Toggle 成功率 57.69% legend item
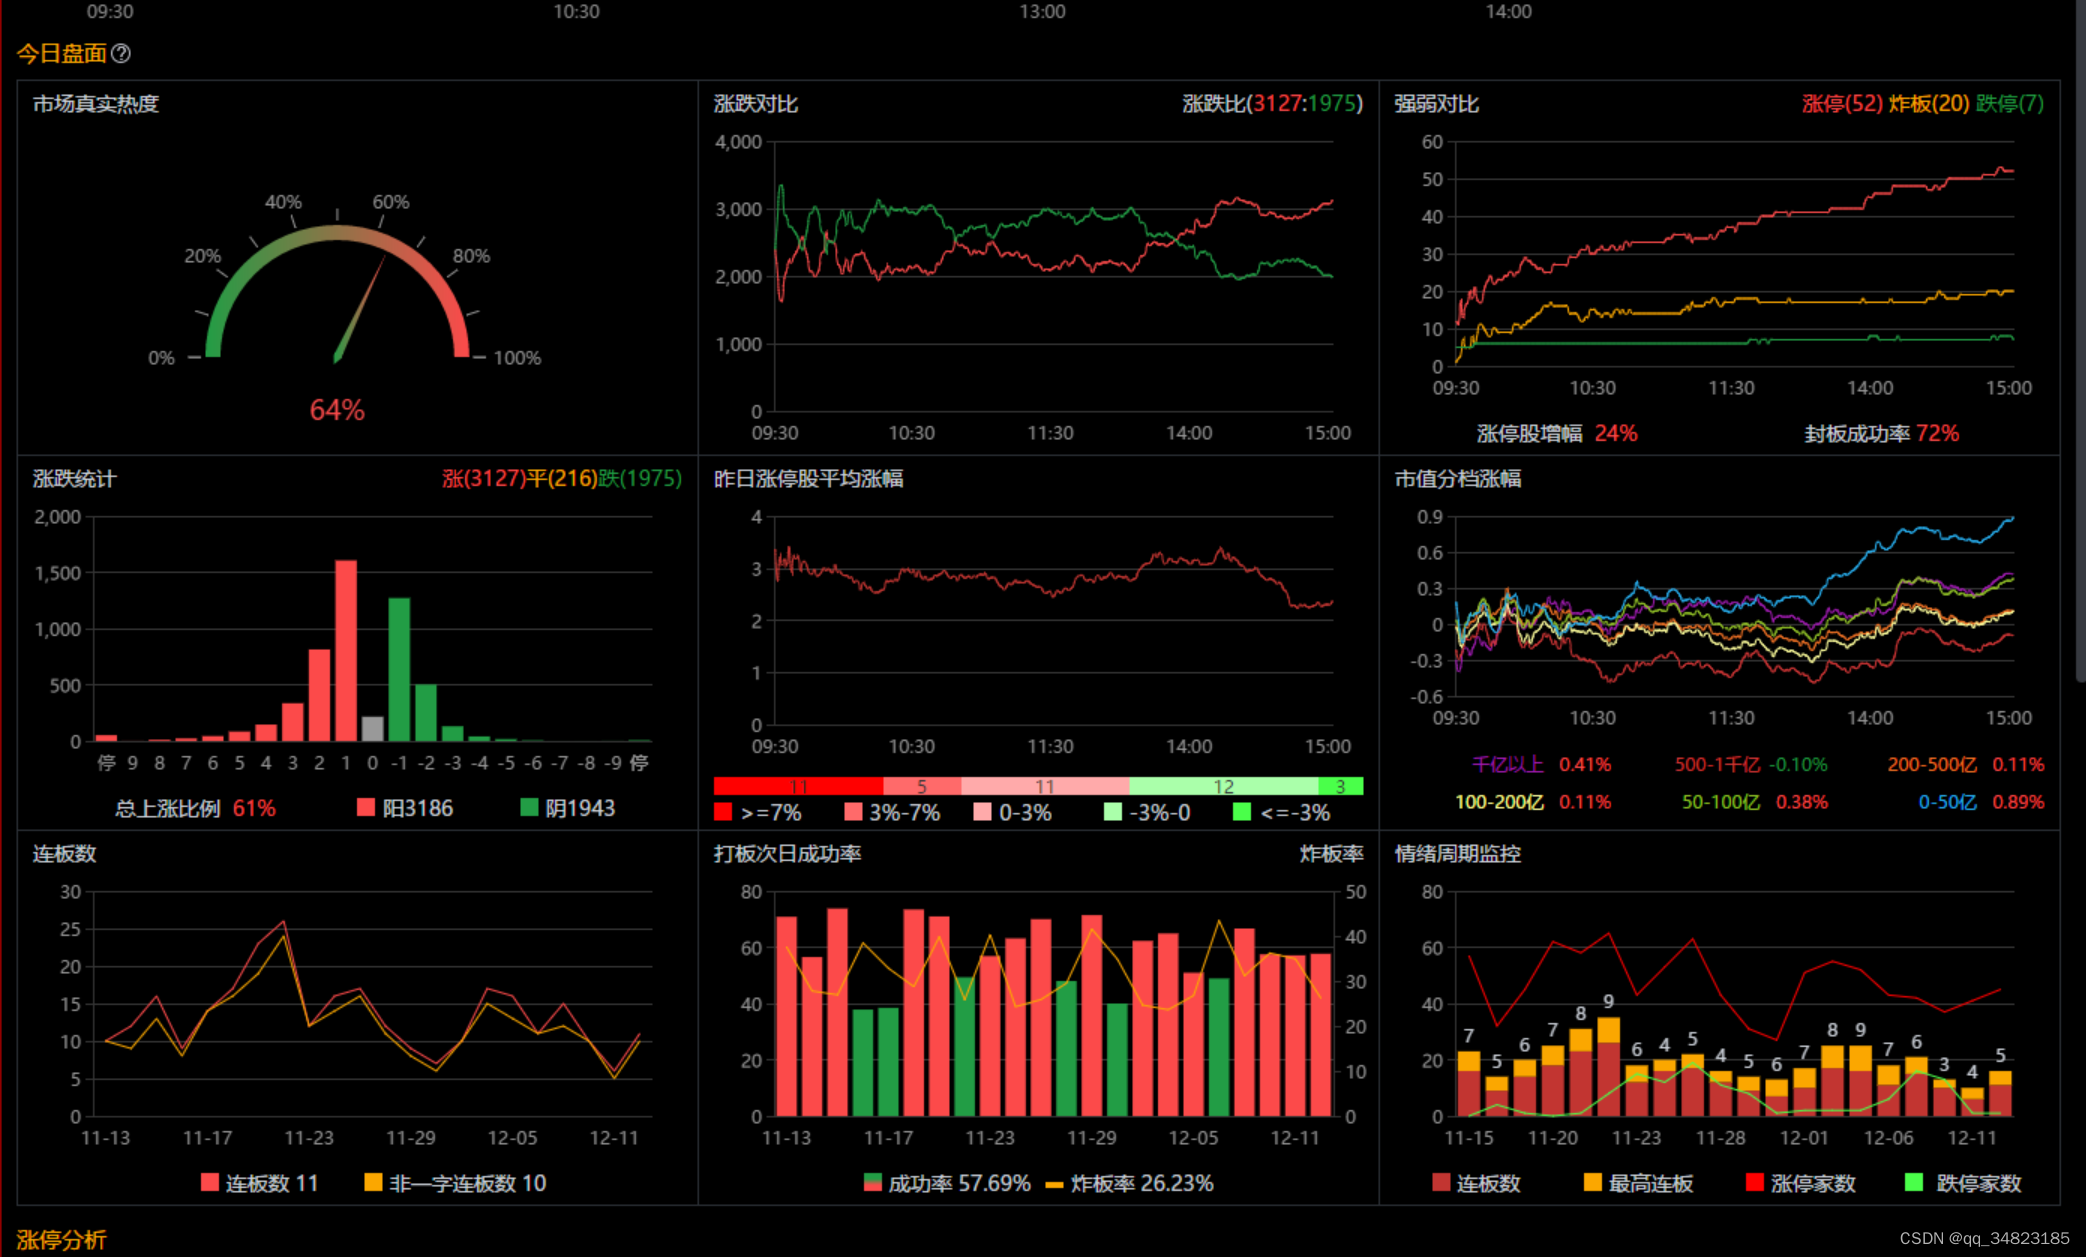 [947, 1183]
